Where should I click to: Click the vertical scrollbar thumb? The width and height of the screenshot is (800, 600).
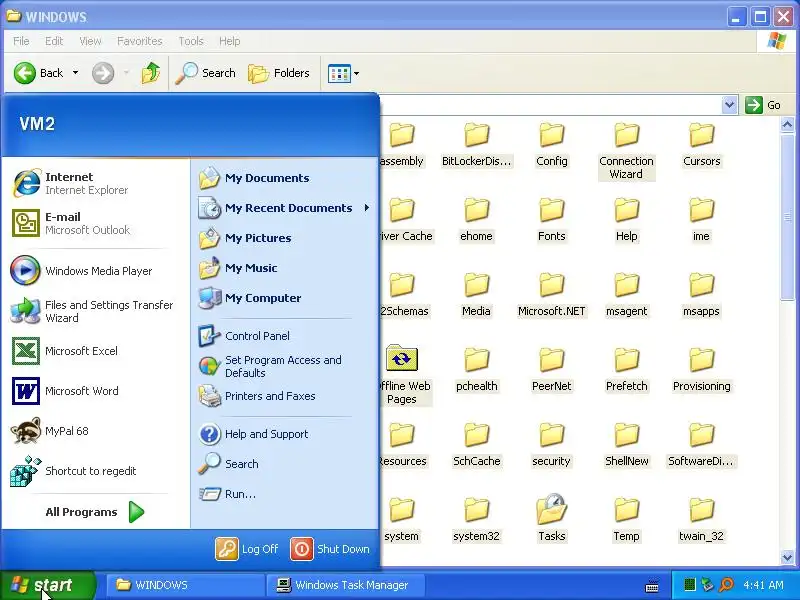tap(787, 217)
